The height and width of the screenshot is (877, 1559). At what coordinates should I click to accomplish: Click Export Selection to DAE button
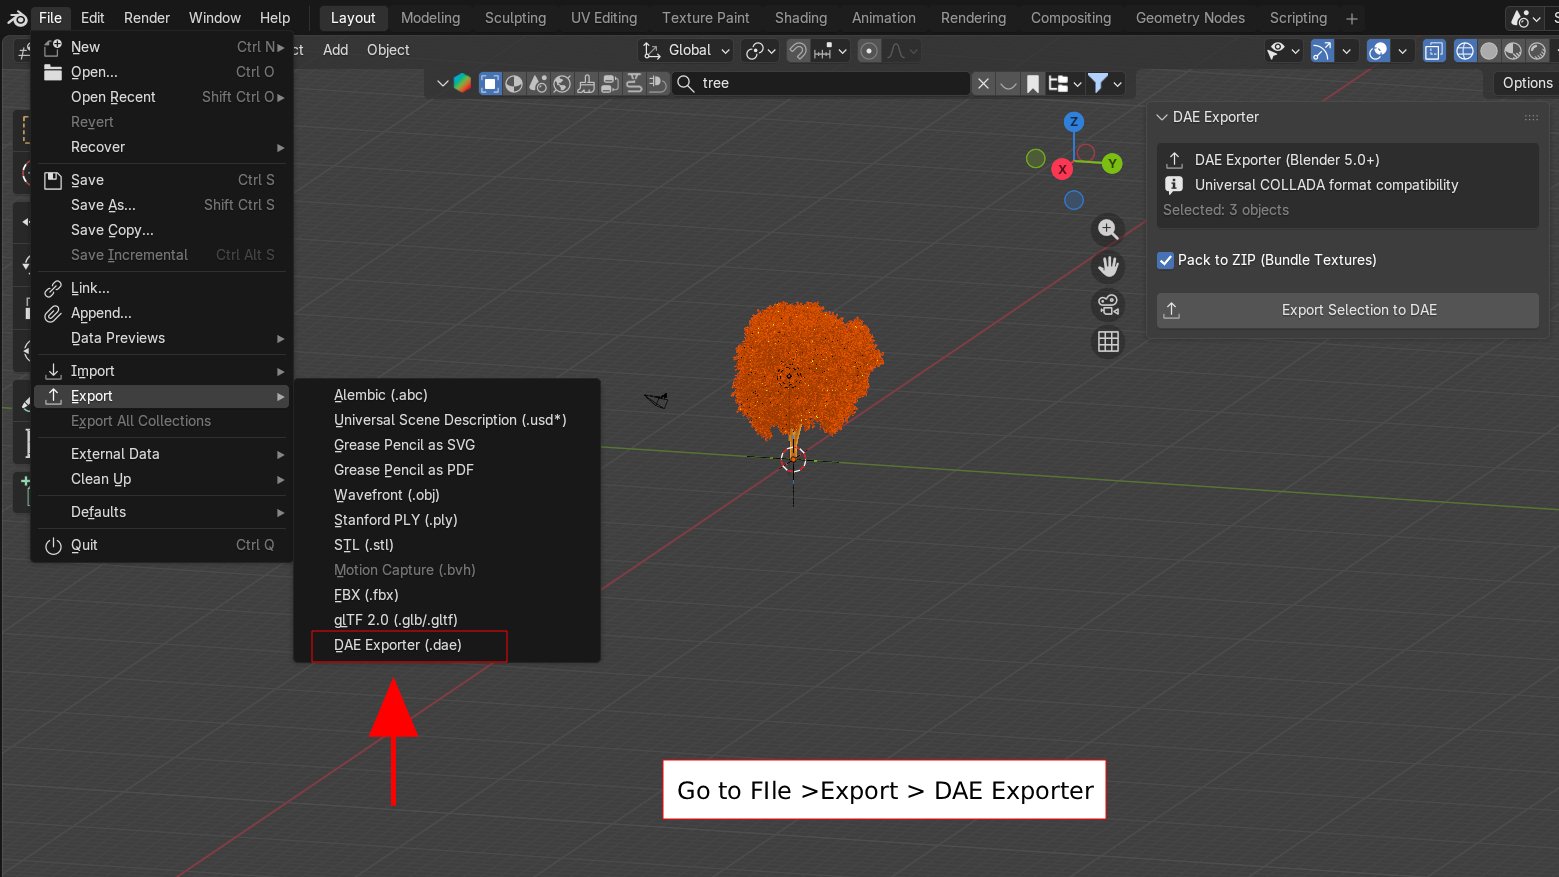1347,310
